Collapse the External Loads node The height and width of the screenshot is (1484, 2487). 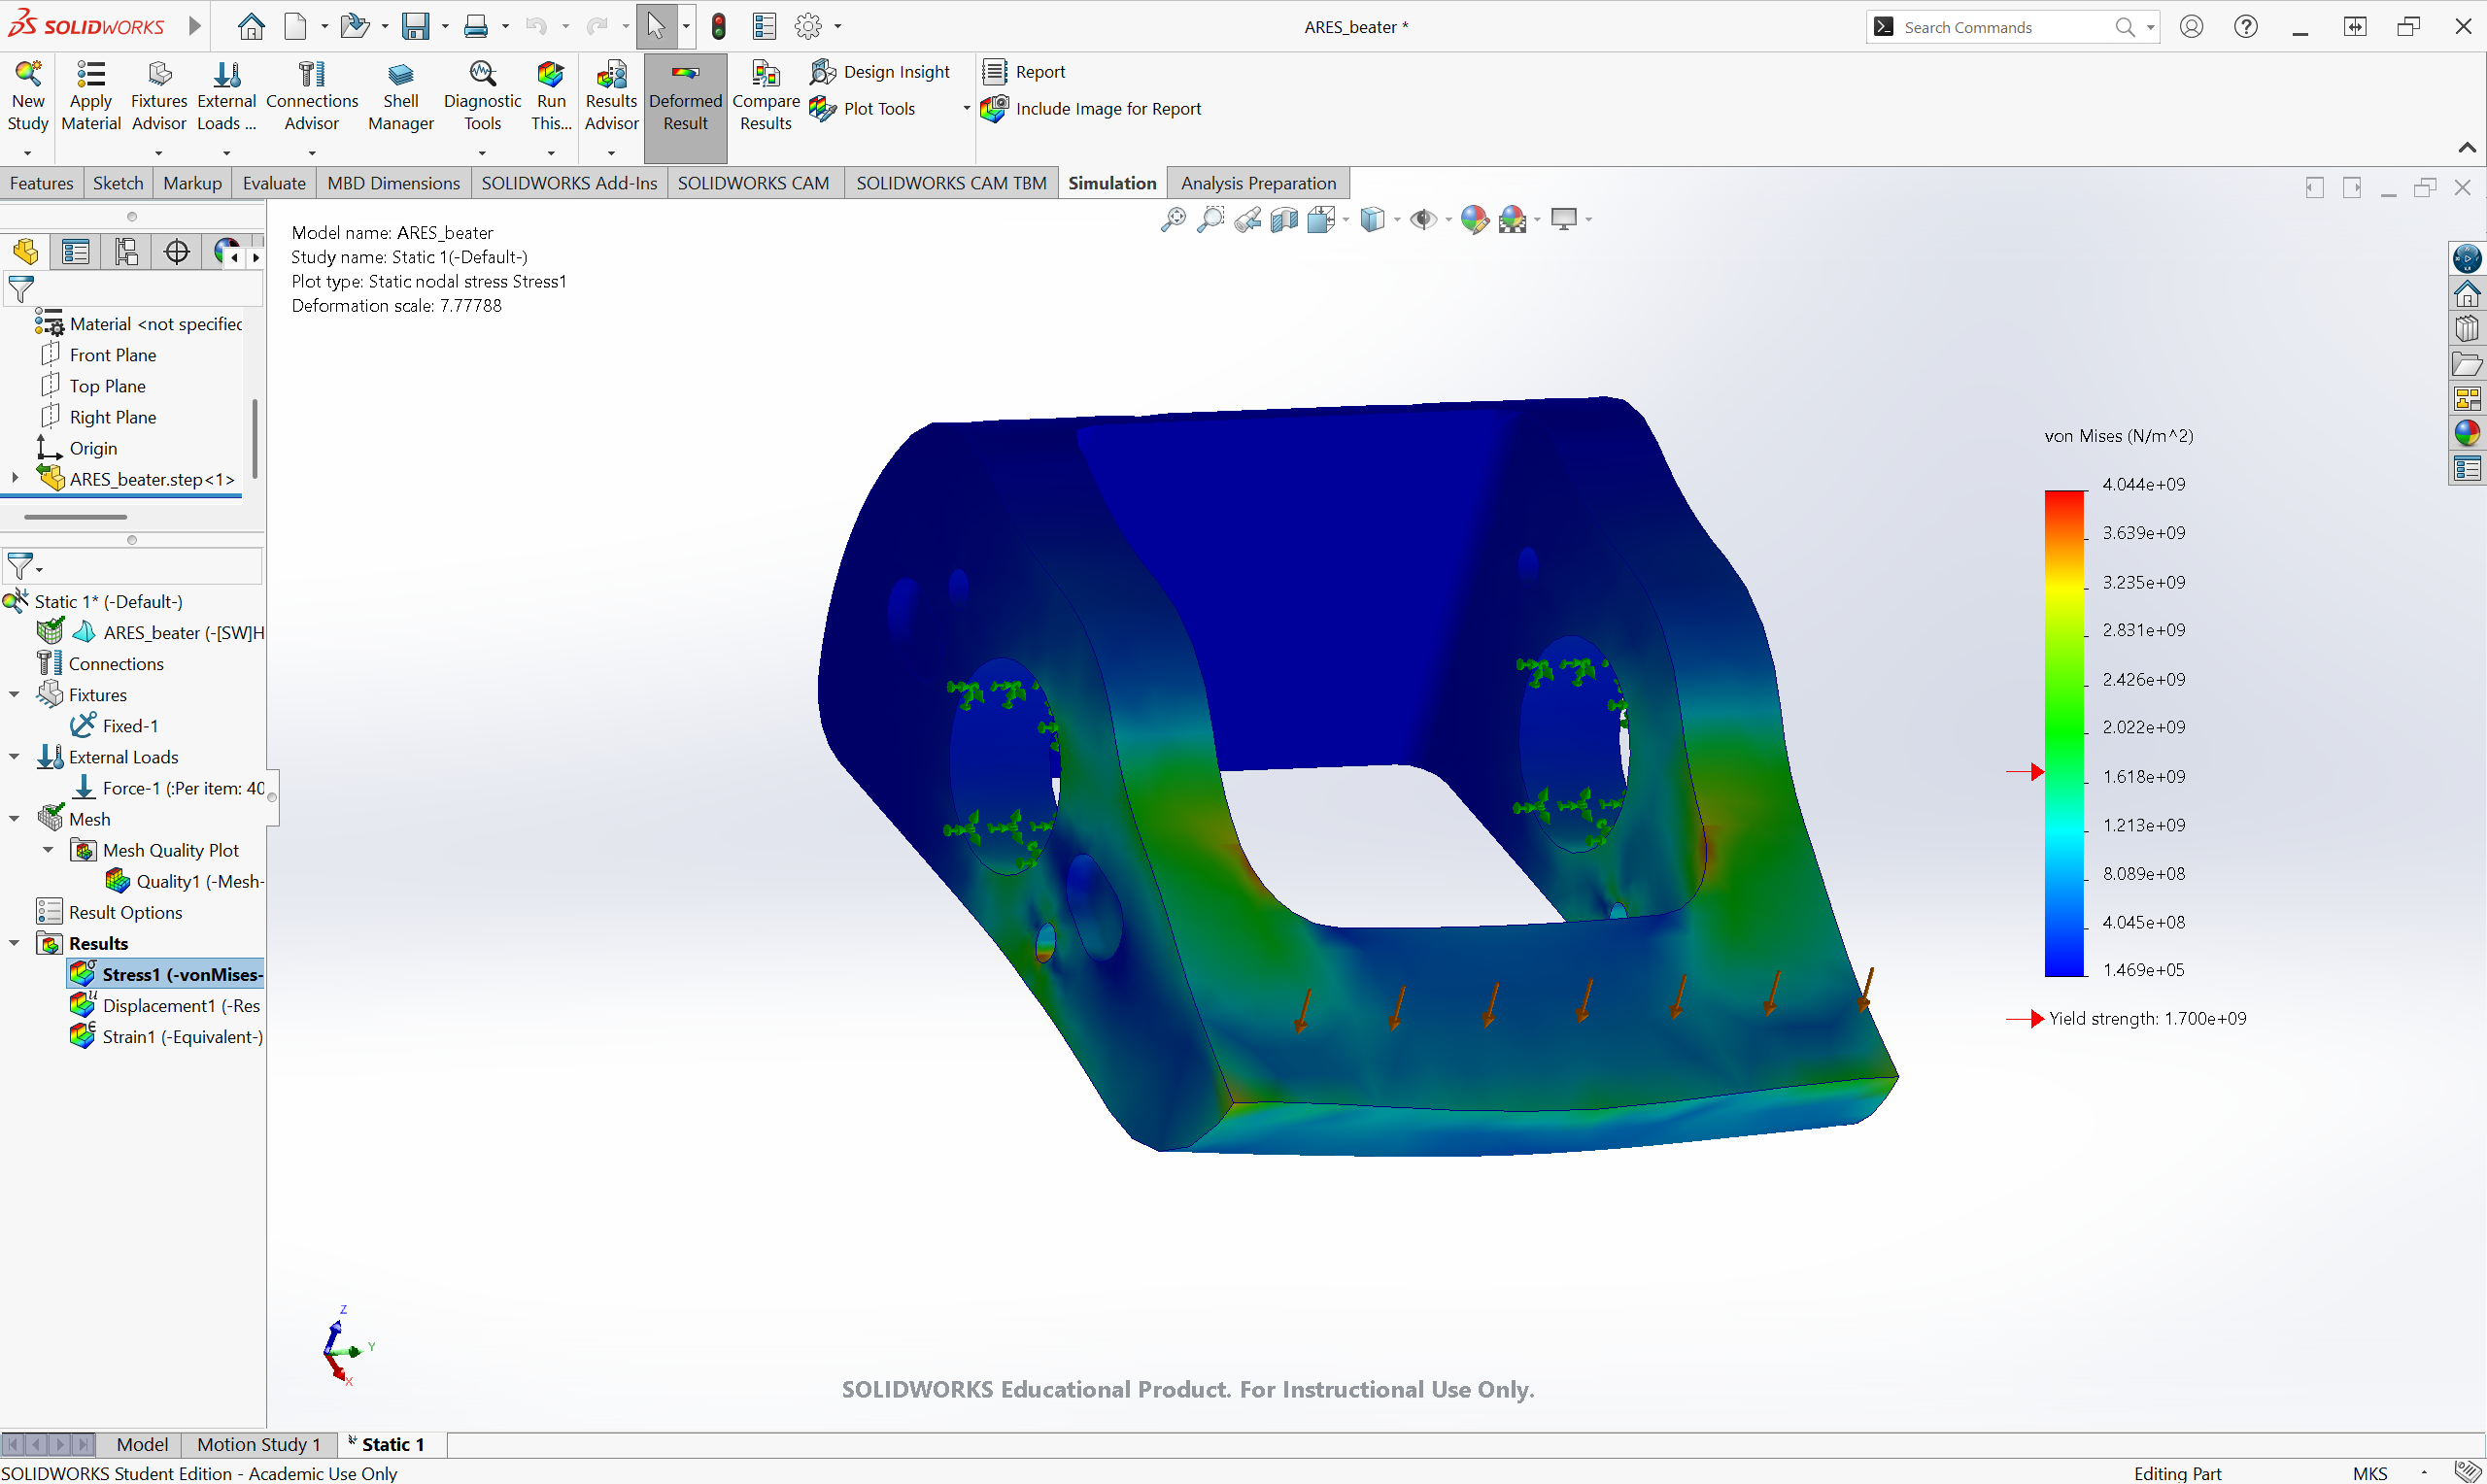[14, 756]
